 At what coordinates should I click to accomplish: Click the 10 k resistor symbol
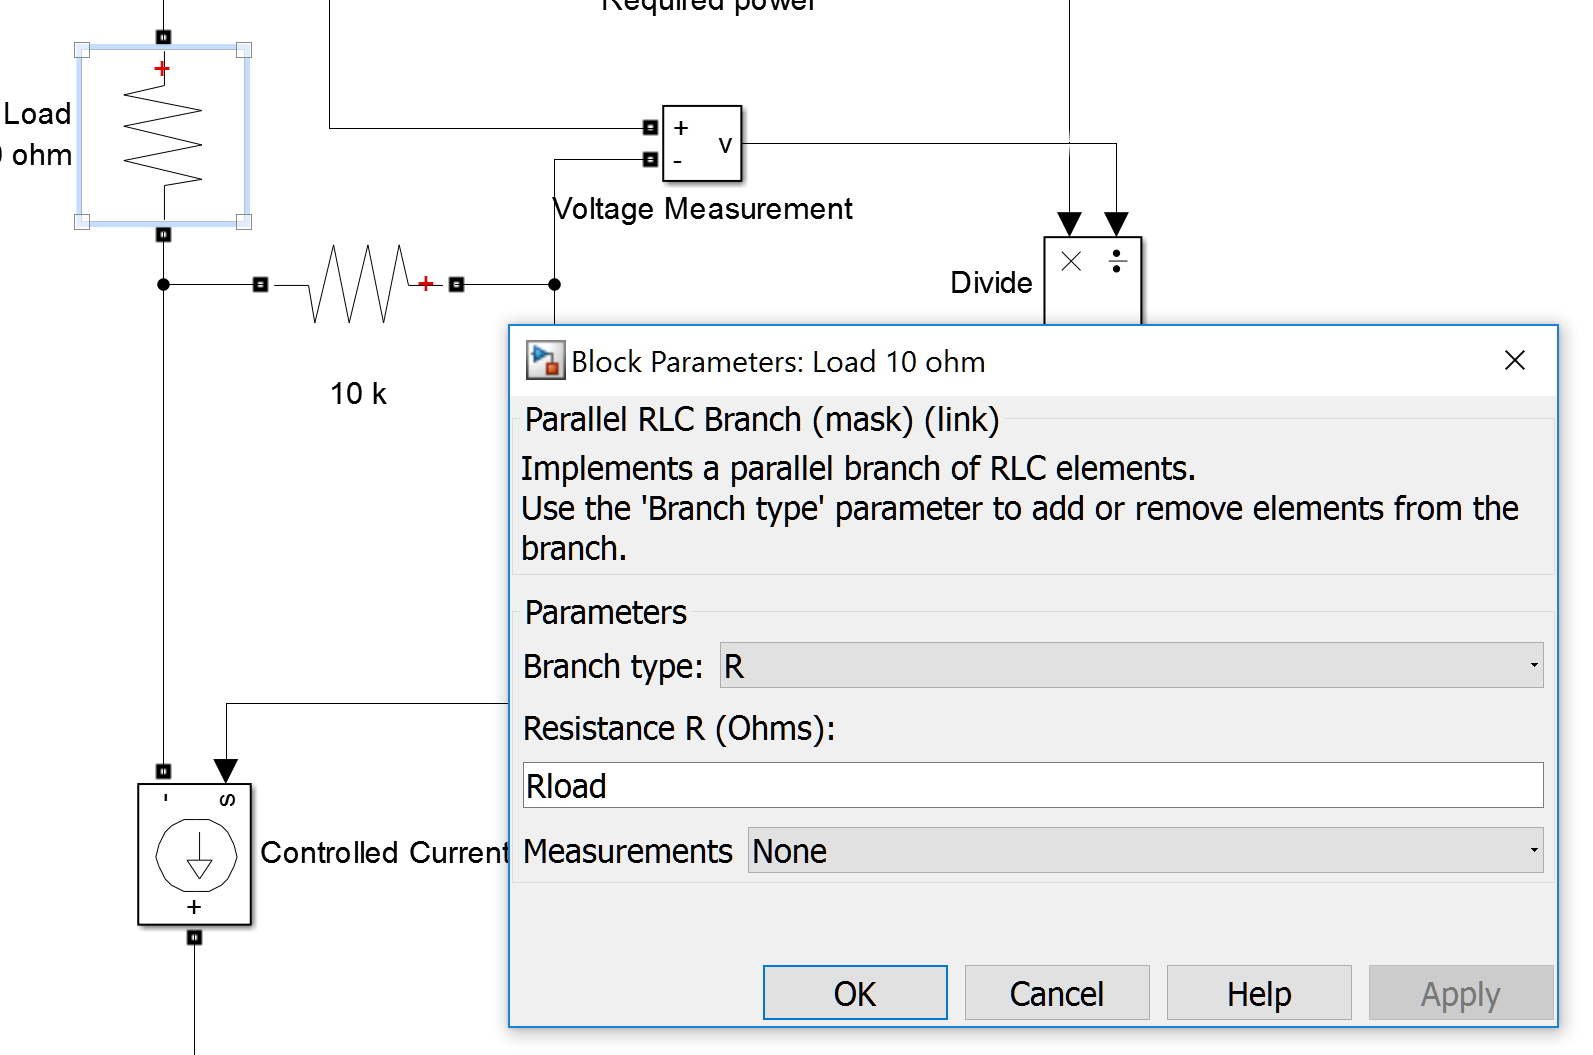[x=358, y=284]
